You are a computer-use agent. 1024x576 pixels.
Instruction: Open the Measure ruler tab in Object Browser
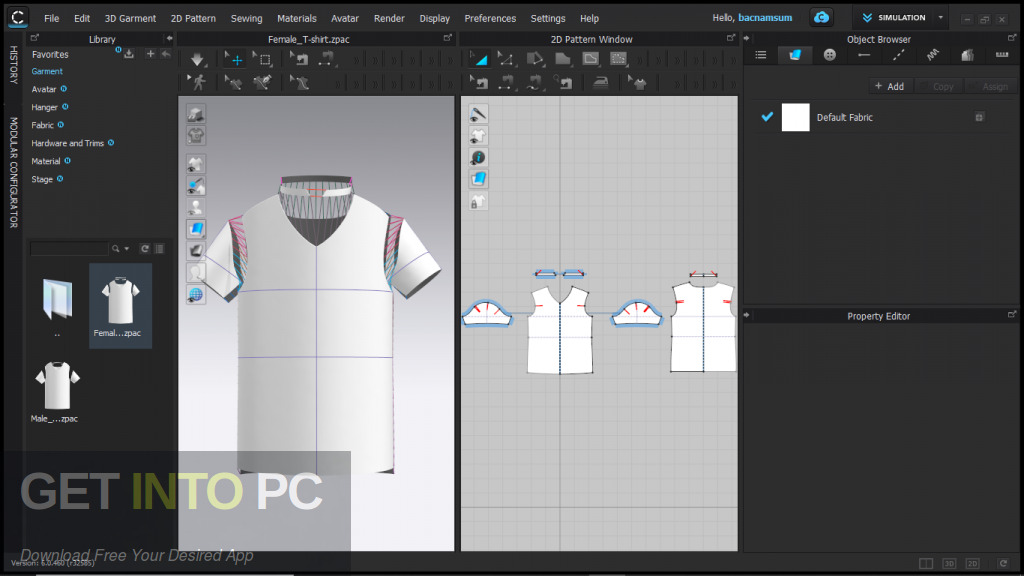(x=1002, y=56)
